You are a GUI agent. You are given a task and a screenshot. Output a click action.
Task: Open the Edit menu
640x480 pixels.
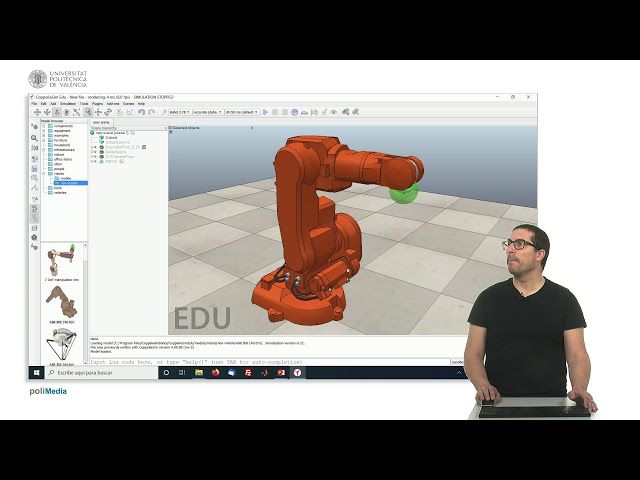(43, 104)
